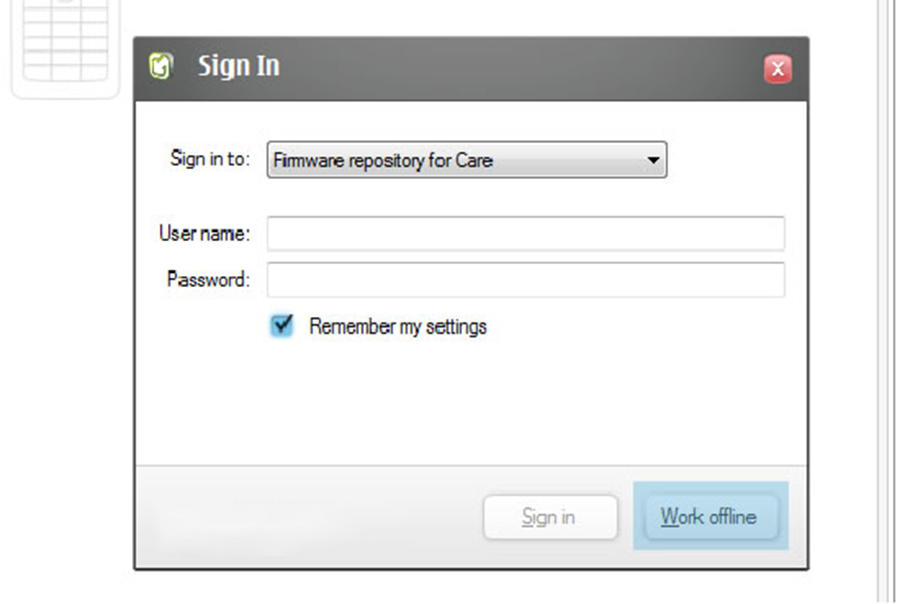Click the 'Remember my settings' label text
Viewport: 900px width, 604px height.
point(398,327)
